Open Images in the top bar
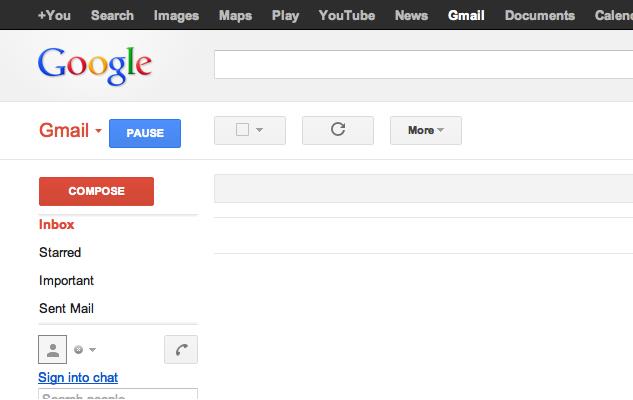This screenshot has width=633, height=400. 176,15
